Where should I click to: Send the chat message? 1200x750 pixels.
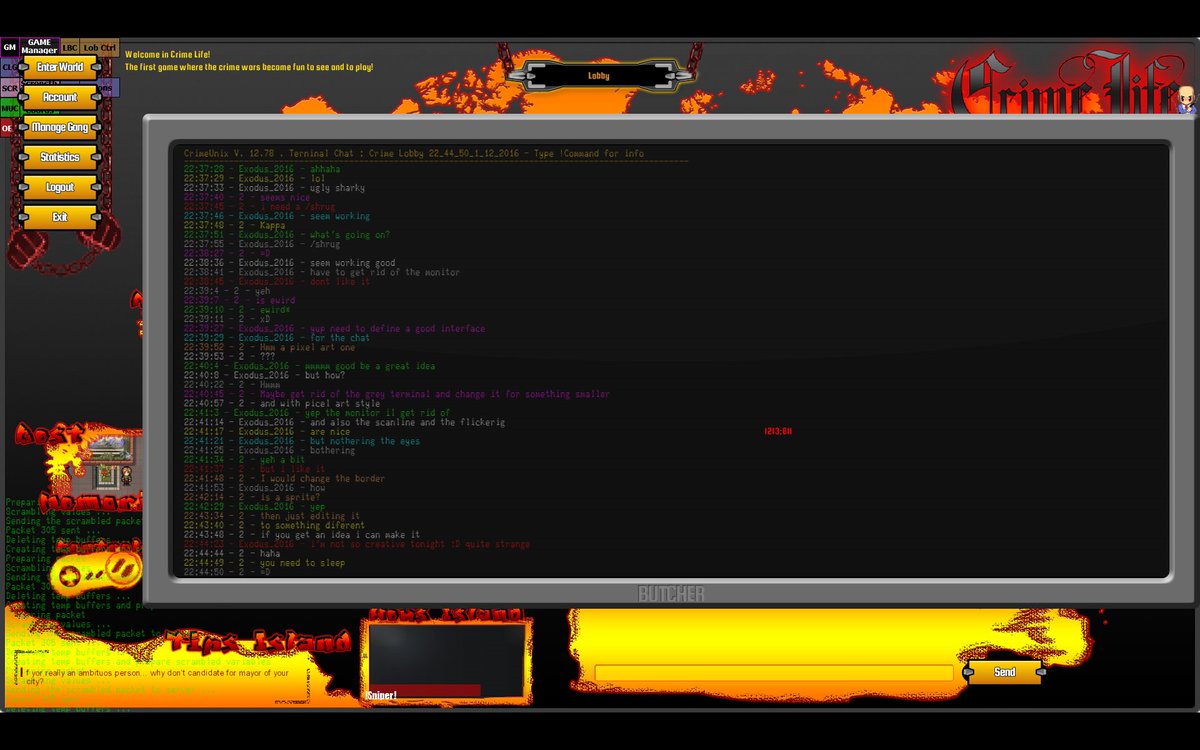tap(1004, 672)
